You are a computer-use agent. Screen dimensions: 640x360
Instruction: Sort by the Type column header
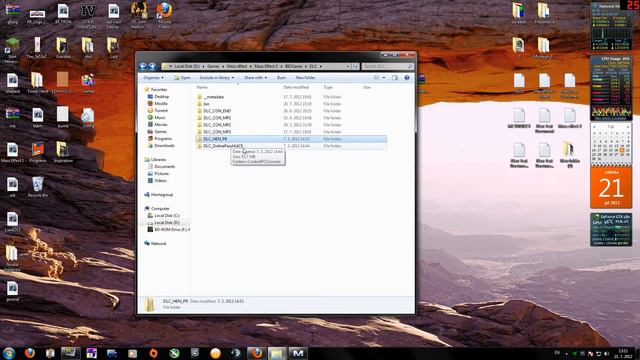328,87
